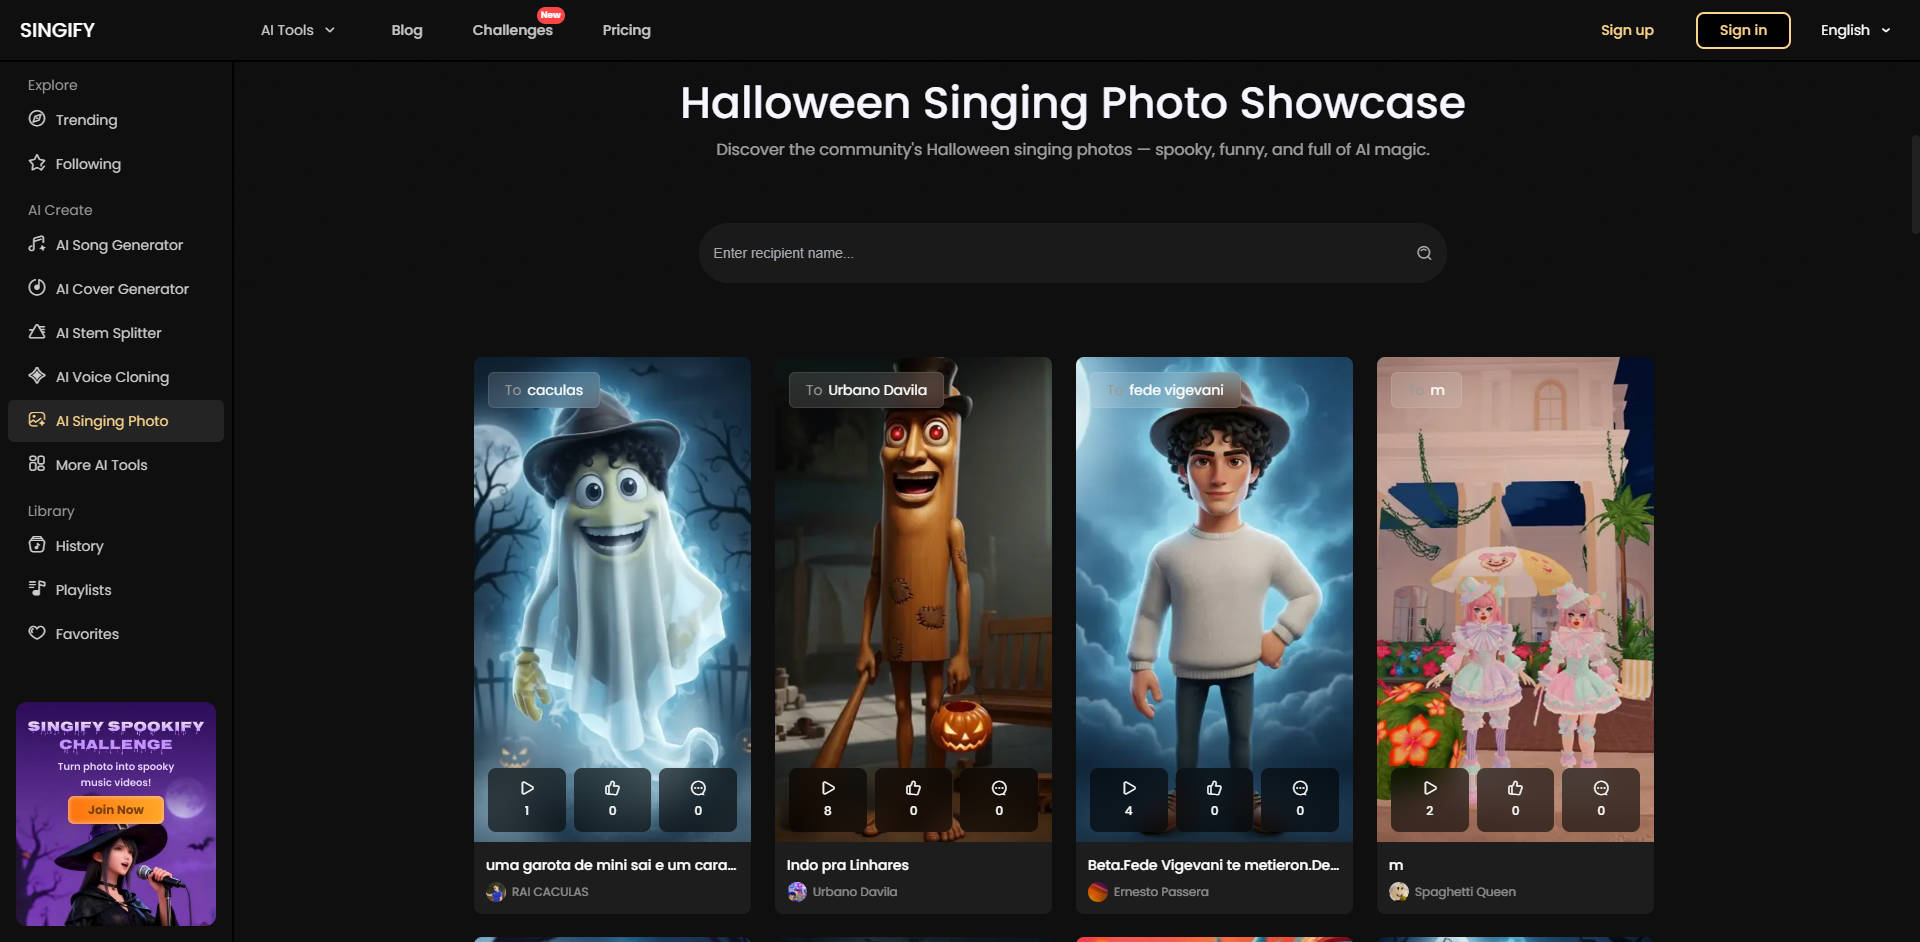Viewport: 1920px width, 942px height.
Task: Toggle Following feed in Explore
Action: [87, 163]
